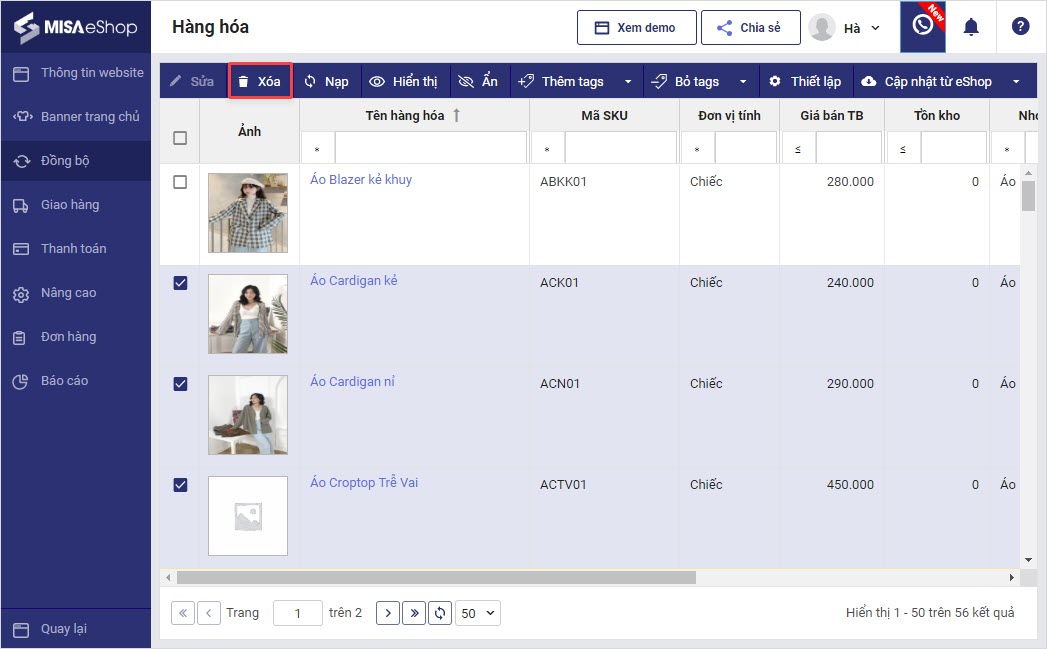The width and height of the screenshot is (1047, 649).
Task: Check the Áo Blazer kẻ khuy row checkbox
Action: [180, 182]
